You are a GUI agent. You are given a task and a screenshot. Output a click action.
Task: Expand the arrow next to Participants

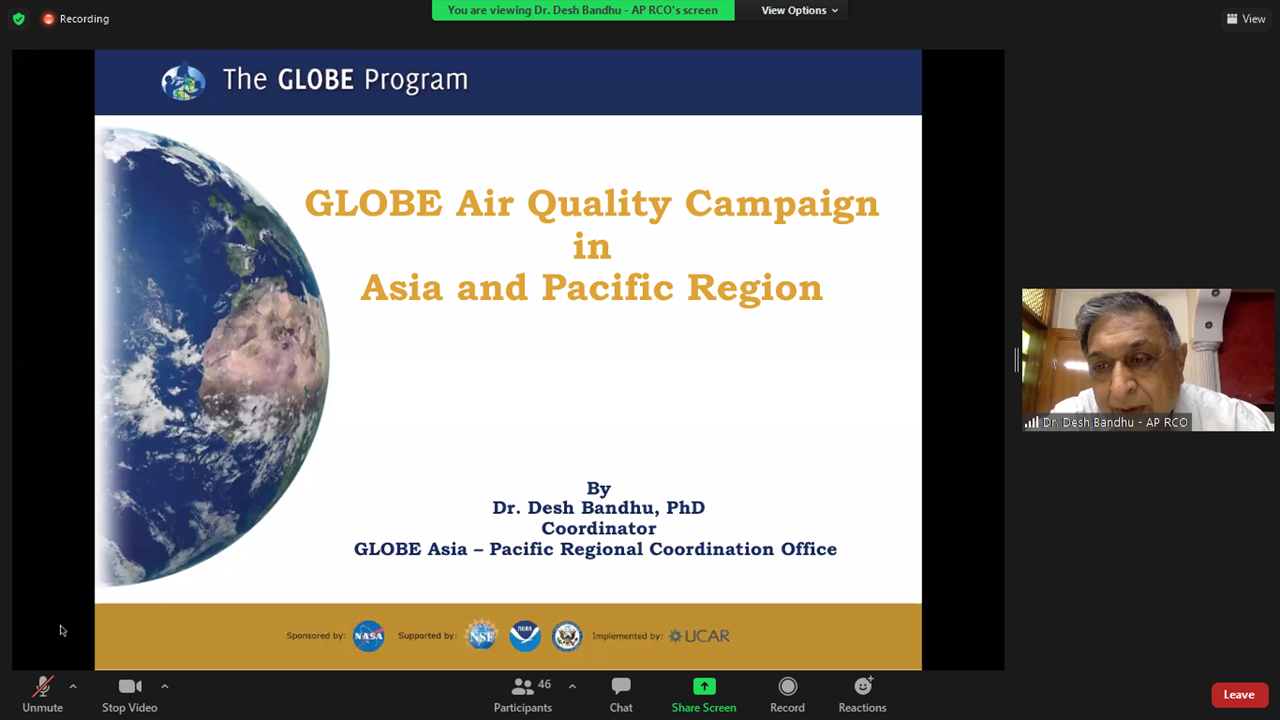pyautogui.click(x=572, y=686)
